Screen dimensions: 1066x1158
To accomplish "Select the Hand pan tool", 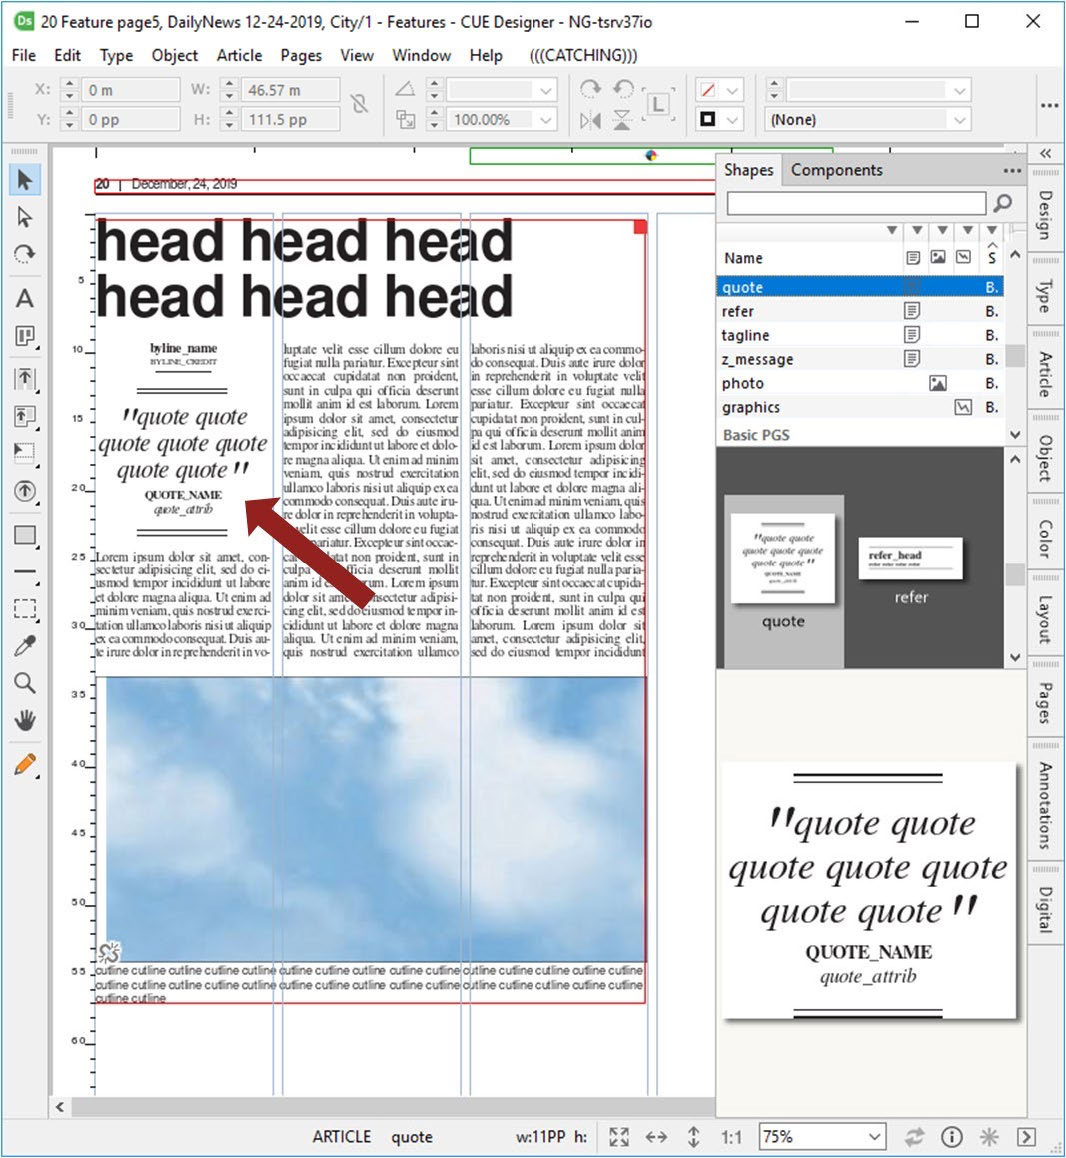I will tap(25, 720).
